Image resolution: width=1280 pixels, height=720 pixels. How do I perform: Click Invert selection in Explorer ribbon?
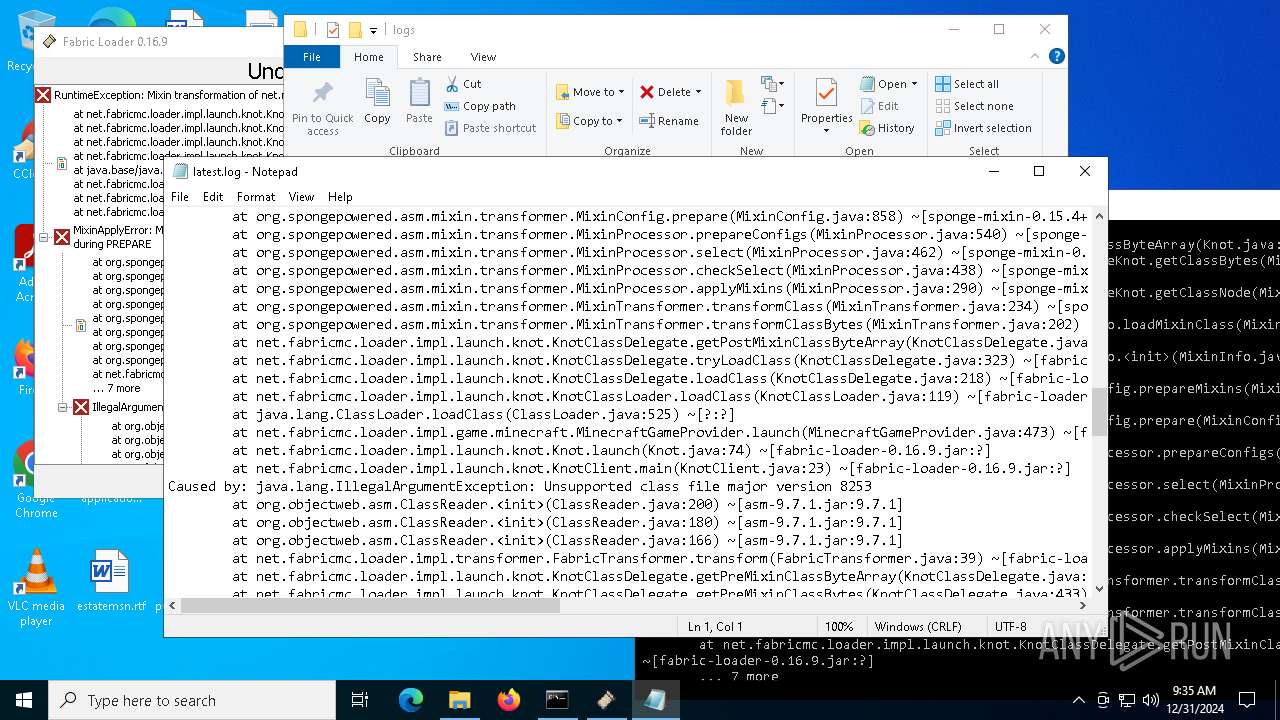(x=983, y=128)
